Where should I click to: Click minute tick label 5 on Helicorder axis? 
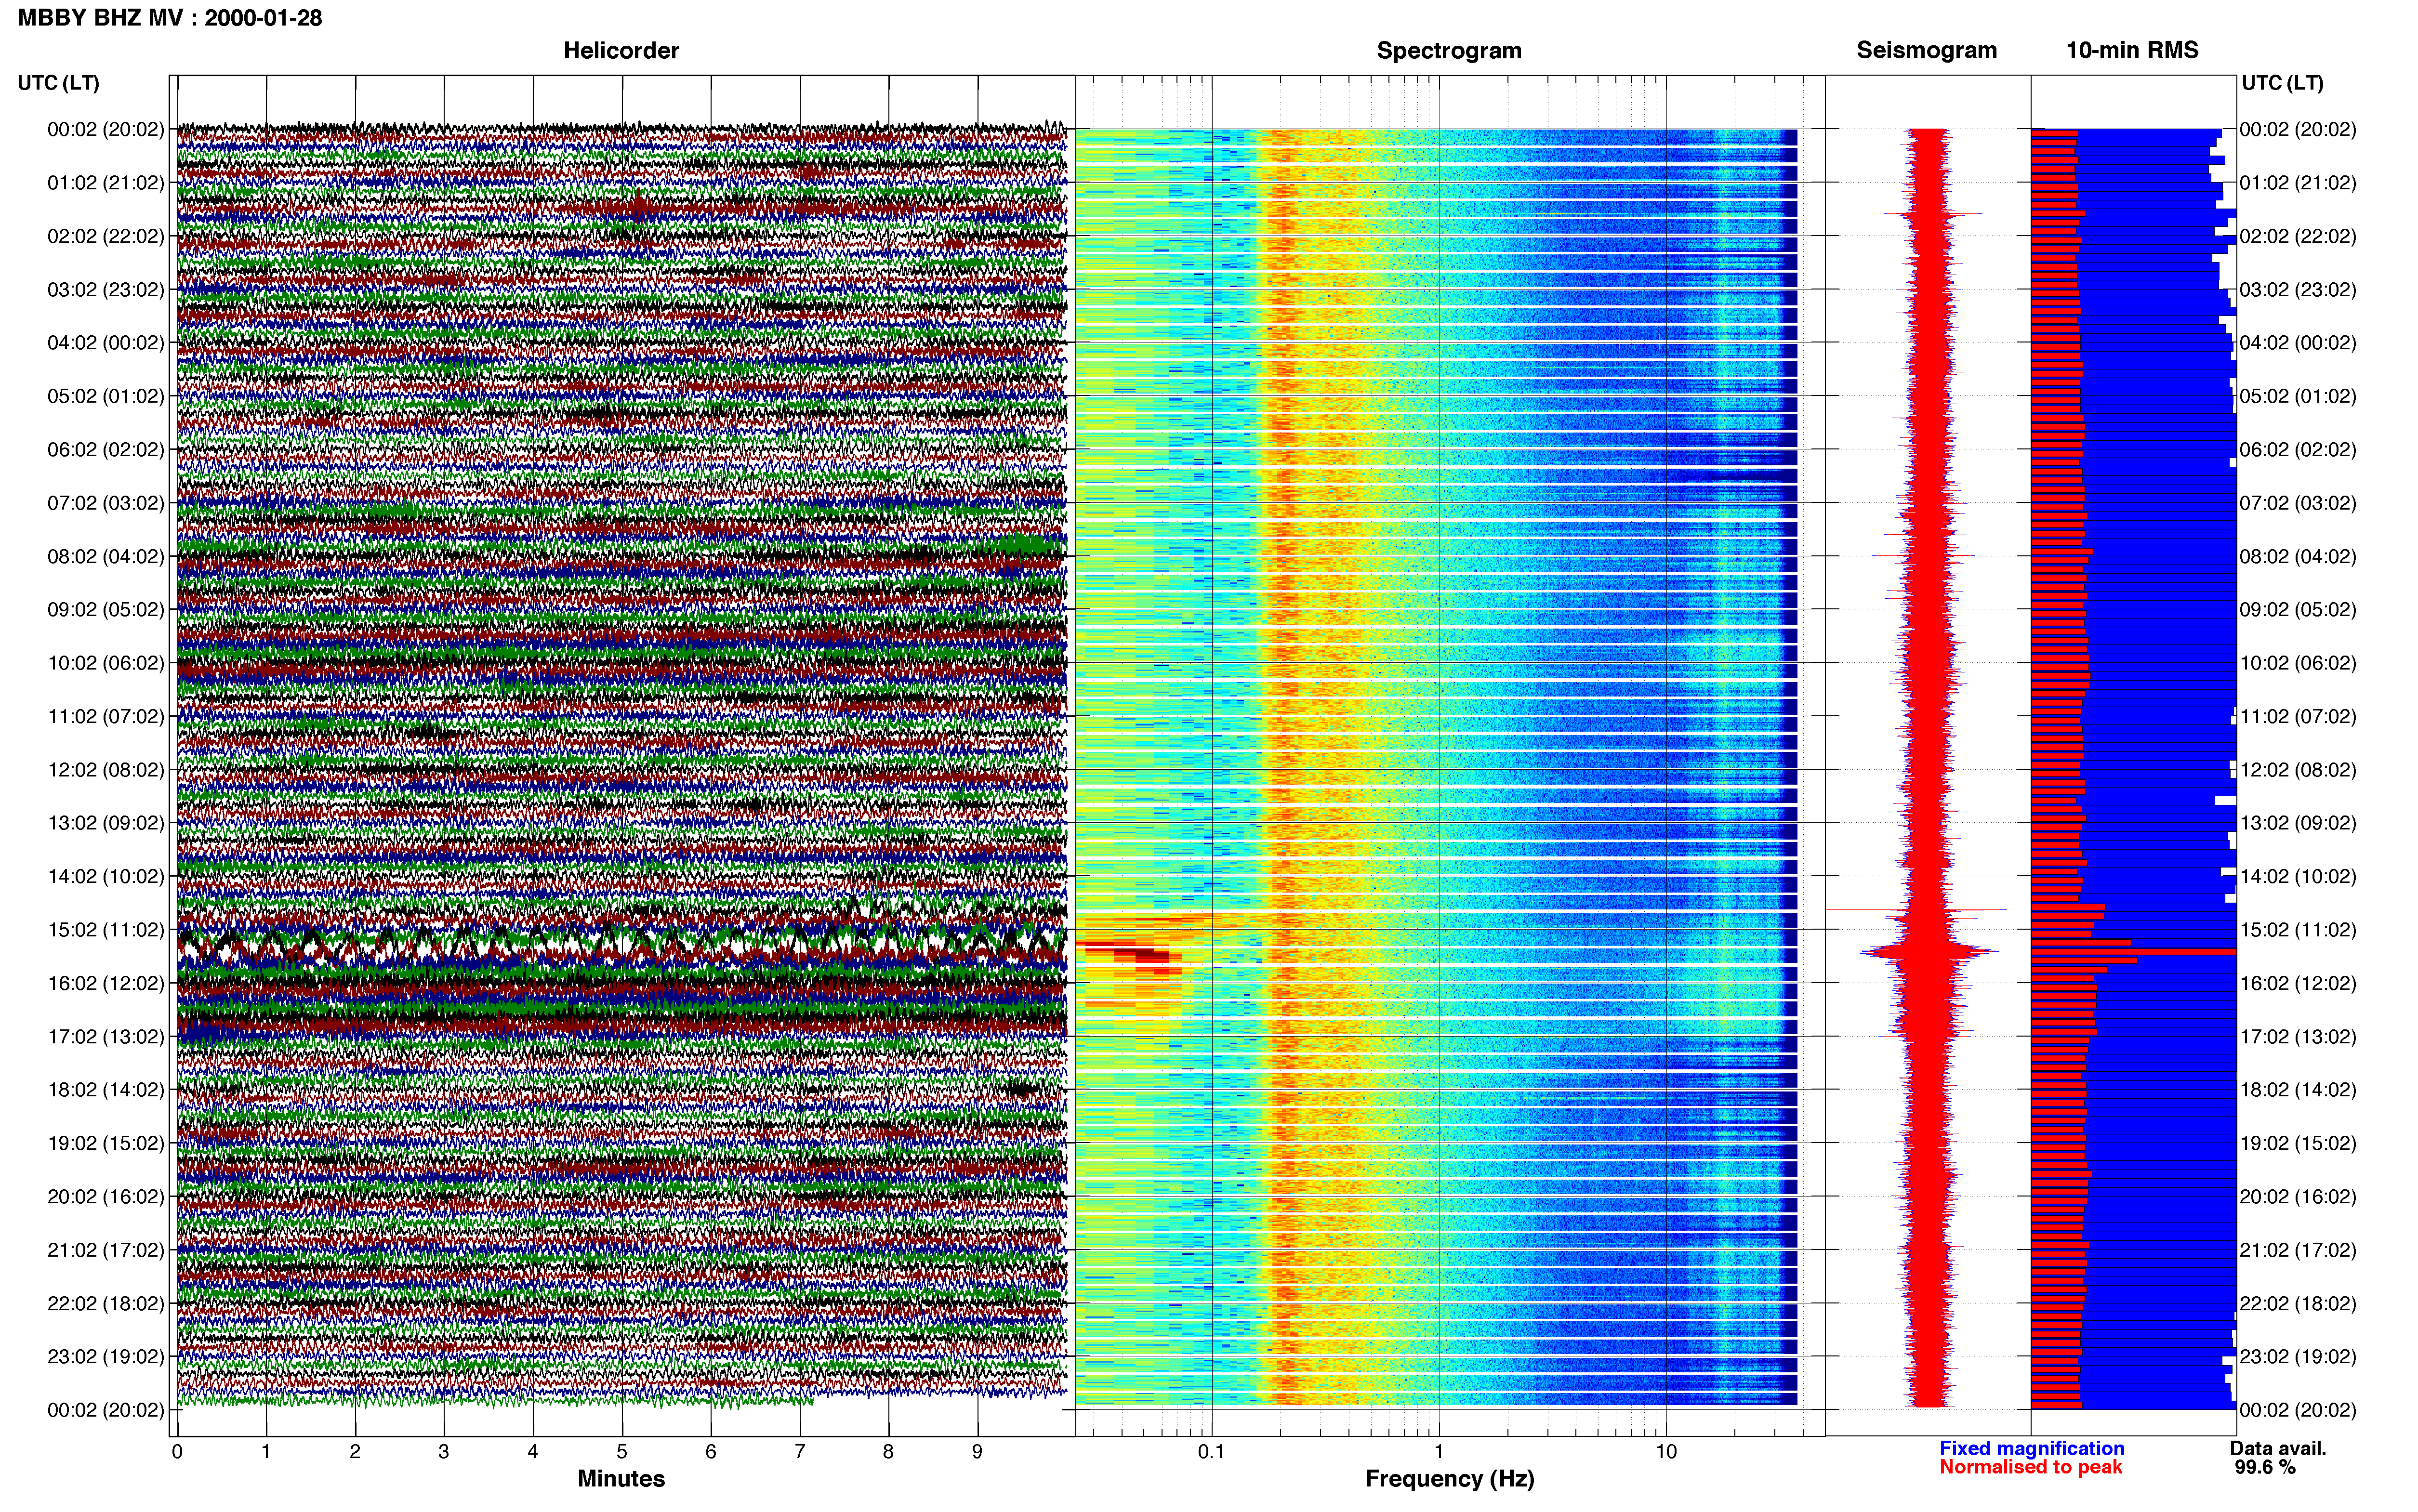(622, 1452)
